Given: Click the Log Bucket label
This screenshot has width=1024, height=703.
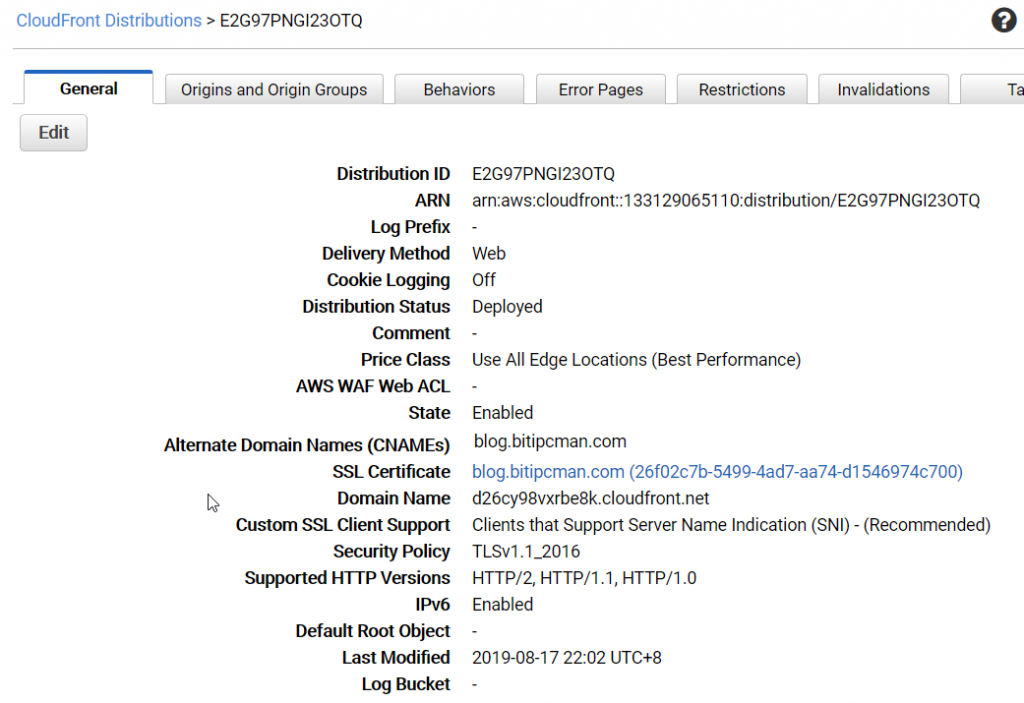Looking at the screenshot, I should [406, 684].
